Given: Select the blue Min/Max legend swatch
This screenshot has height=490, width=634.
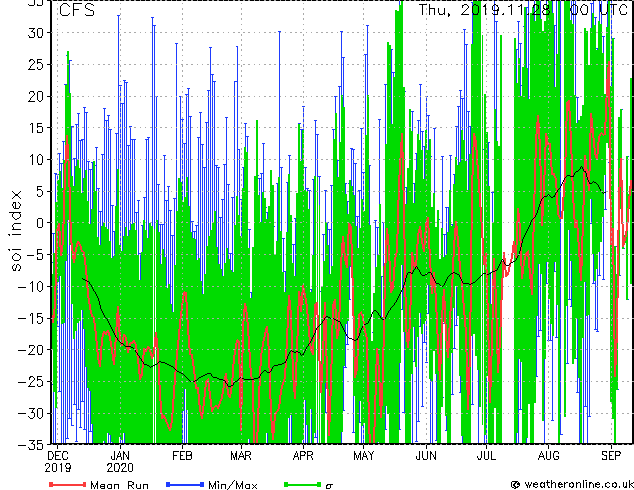Looking at the screenshot, I should tap(185, 484).
